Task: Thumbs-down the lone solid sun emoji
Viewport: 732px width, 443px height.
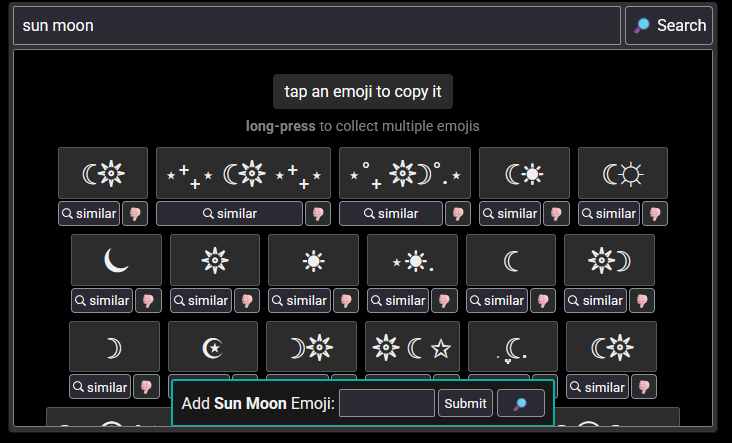Action: pos(346,301)
